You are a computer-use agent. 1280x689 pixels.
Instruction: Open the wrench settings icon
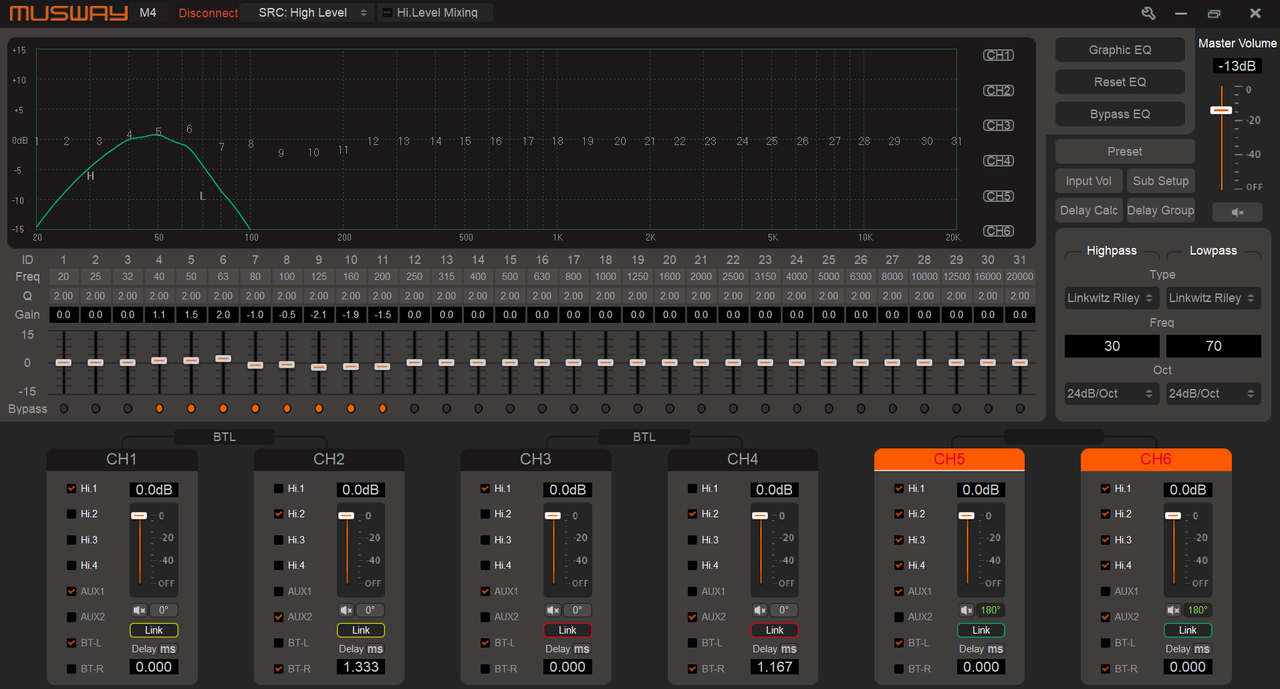pyautogui.click(x=1148, y=13)
